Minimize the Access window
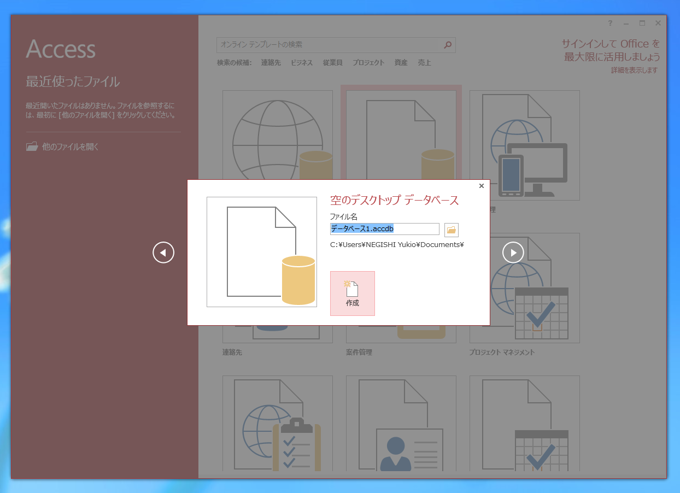This screenshot has height=493, width=680. coord(626,23)
